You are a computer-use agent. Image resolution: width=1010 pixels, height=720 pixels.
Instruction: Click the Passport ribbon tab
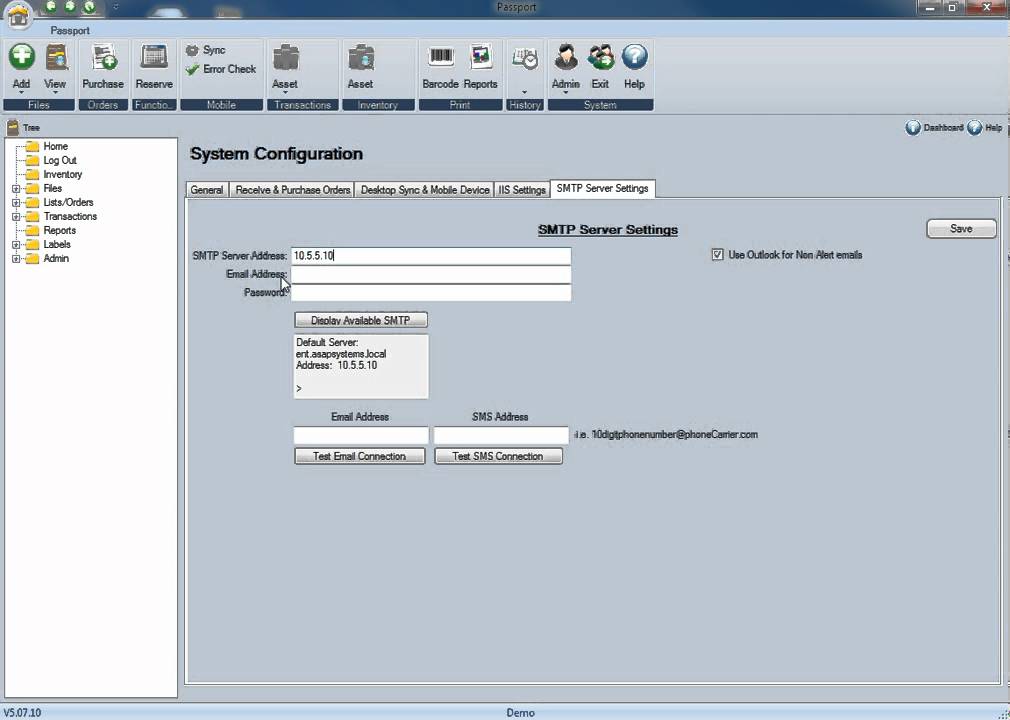pyautogui.click(x=70, y=30)
